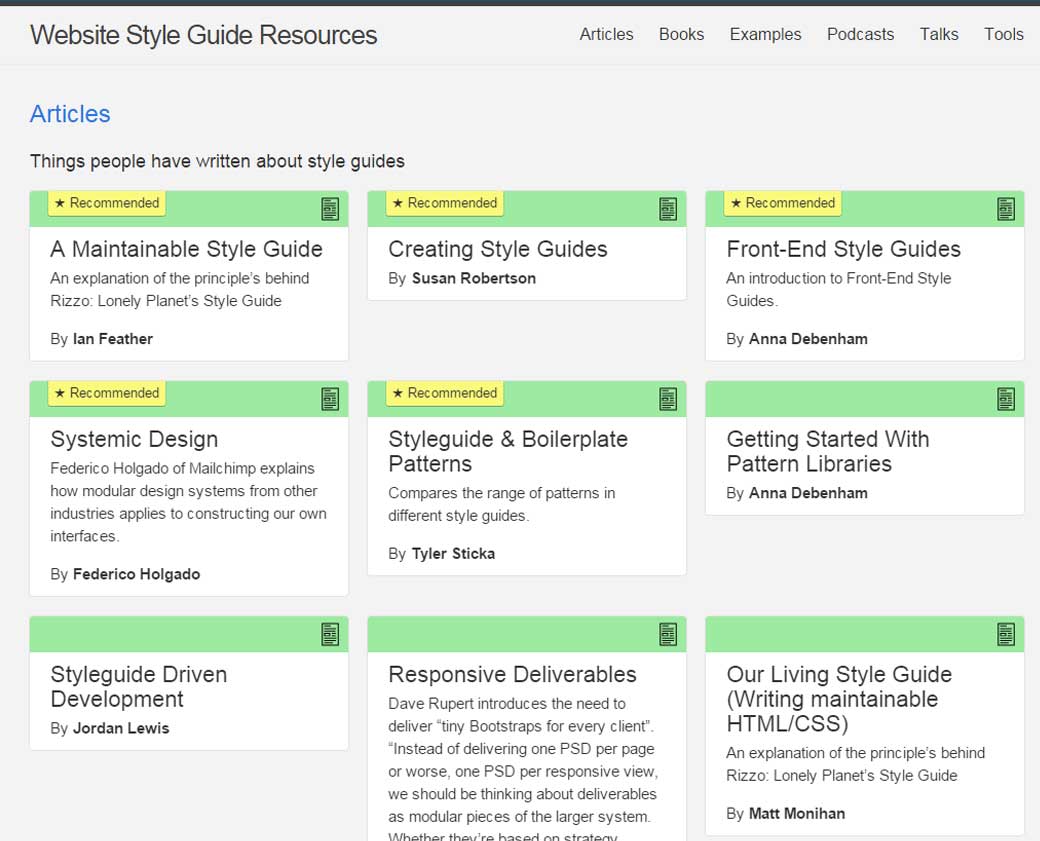This screenshot has height=841, width=1040.
Task: Click the Recommended badge on Creating Style Guides
Action: coord(444,203)
